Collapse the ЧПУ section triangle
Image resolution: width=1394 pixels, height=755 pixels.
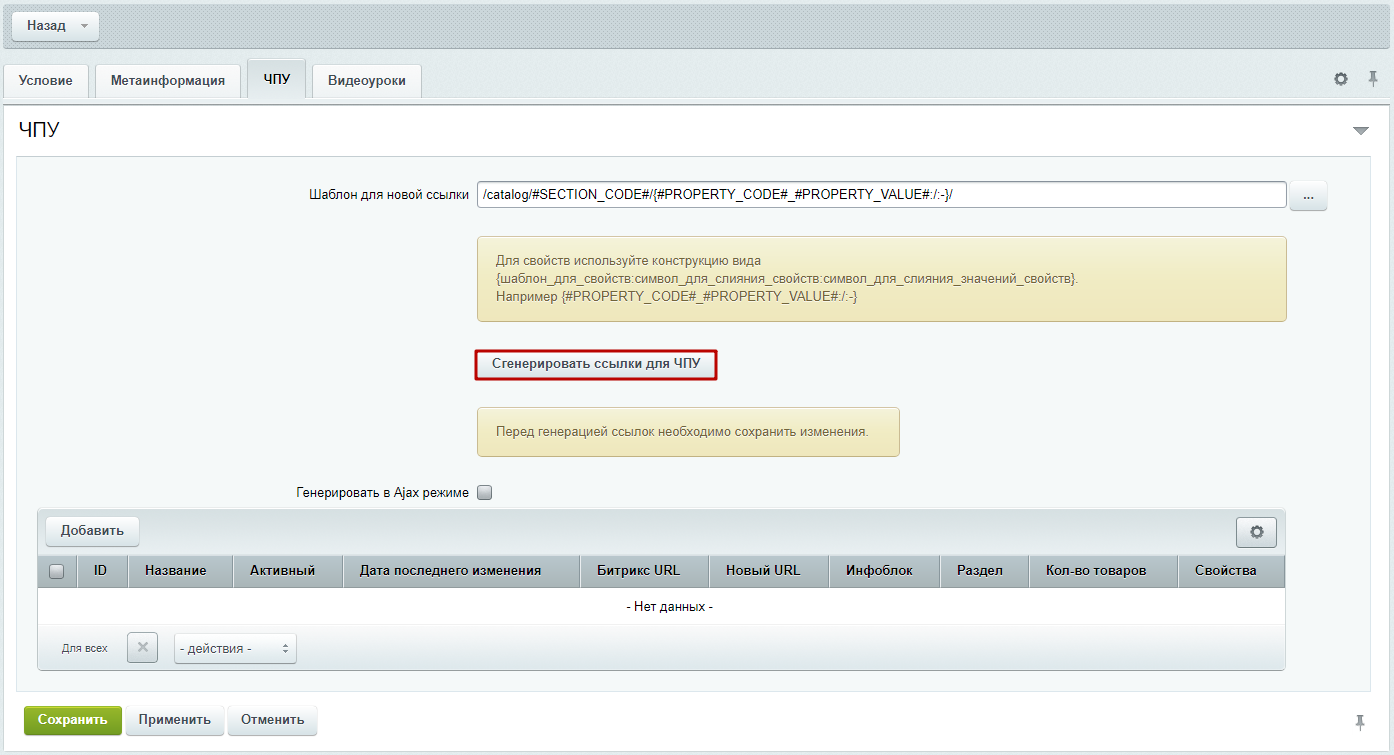click(x=1360, y=131)
